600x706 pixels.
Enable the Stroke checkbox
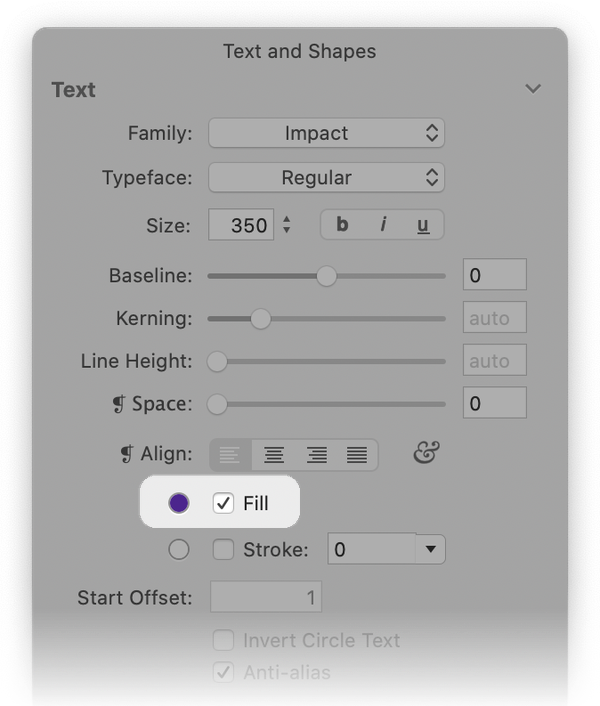223,549
